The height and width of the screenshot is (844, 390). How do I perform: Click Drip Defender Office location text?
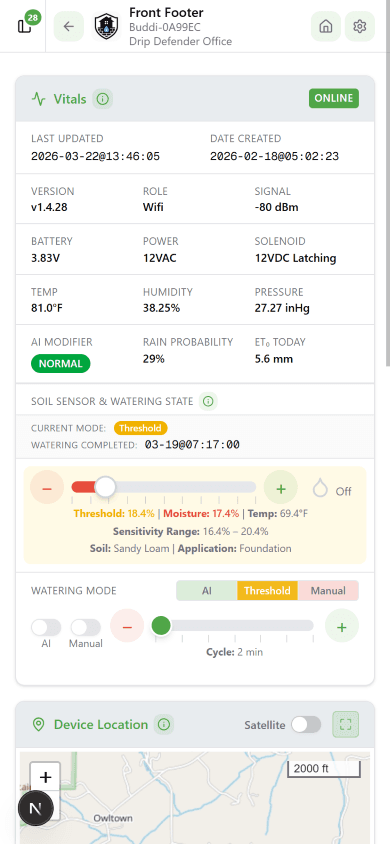(181, 41)
